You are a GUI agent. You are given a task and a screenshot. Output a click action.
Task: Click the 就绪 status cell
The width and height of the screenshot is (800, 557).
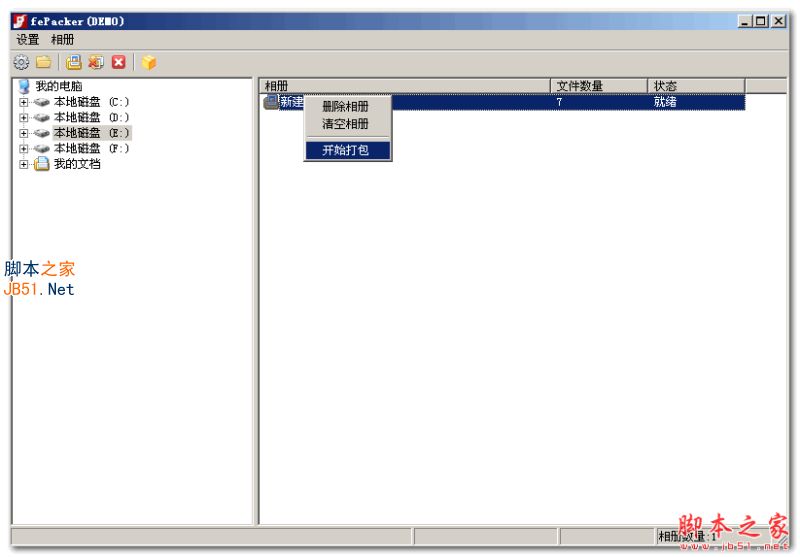(x=665, y=102)
